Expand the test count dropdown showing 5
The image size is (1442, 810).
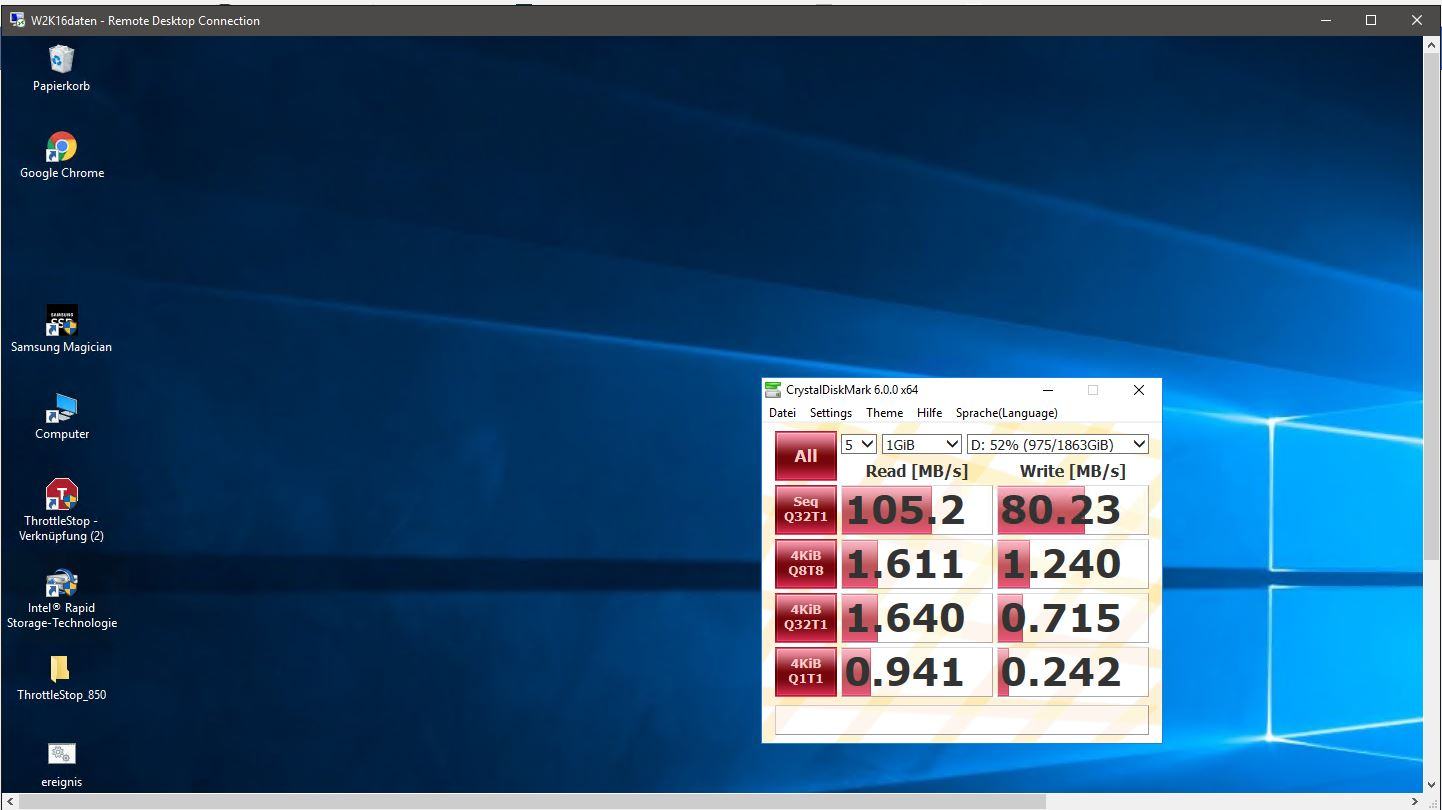click(x=859, y=445)
